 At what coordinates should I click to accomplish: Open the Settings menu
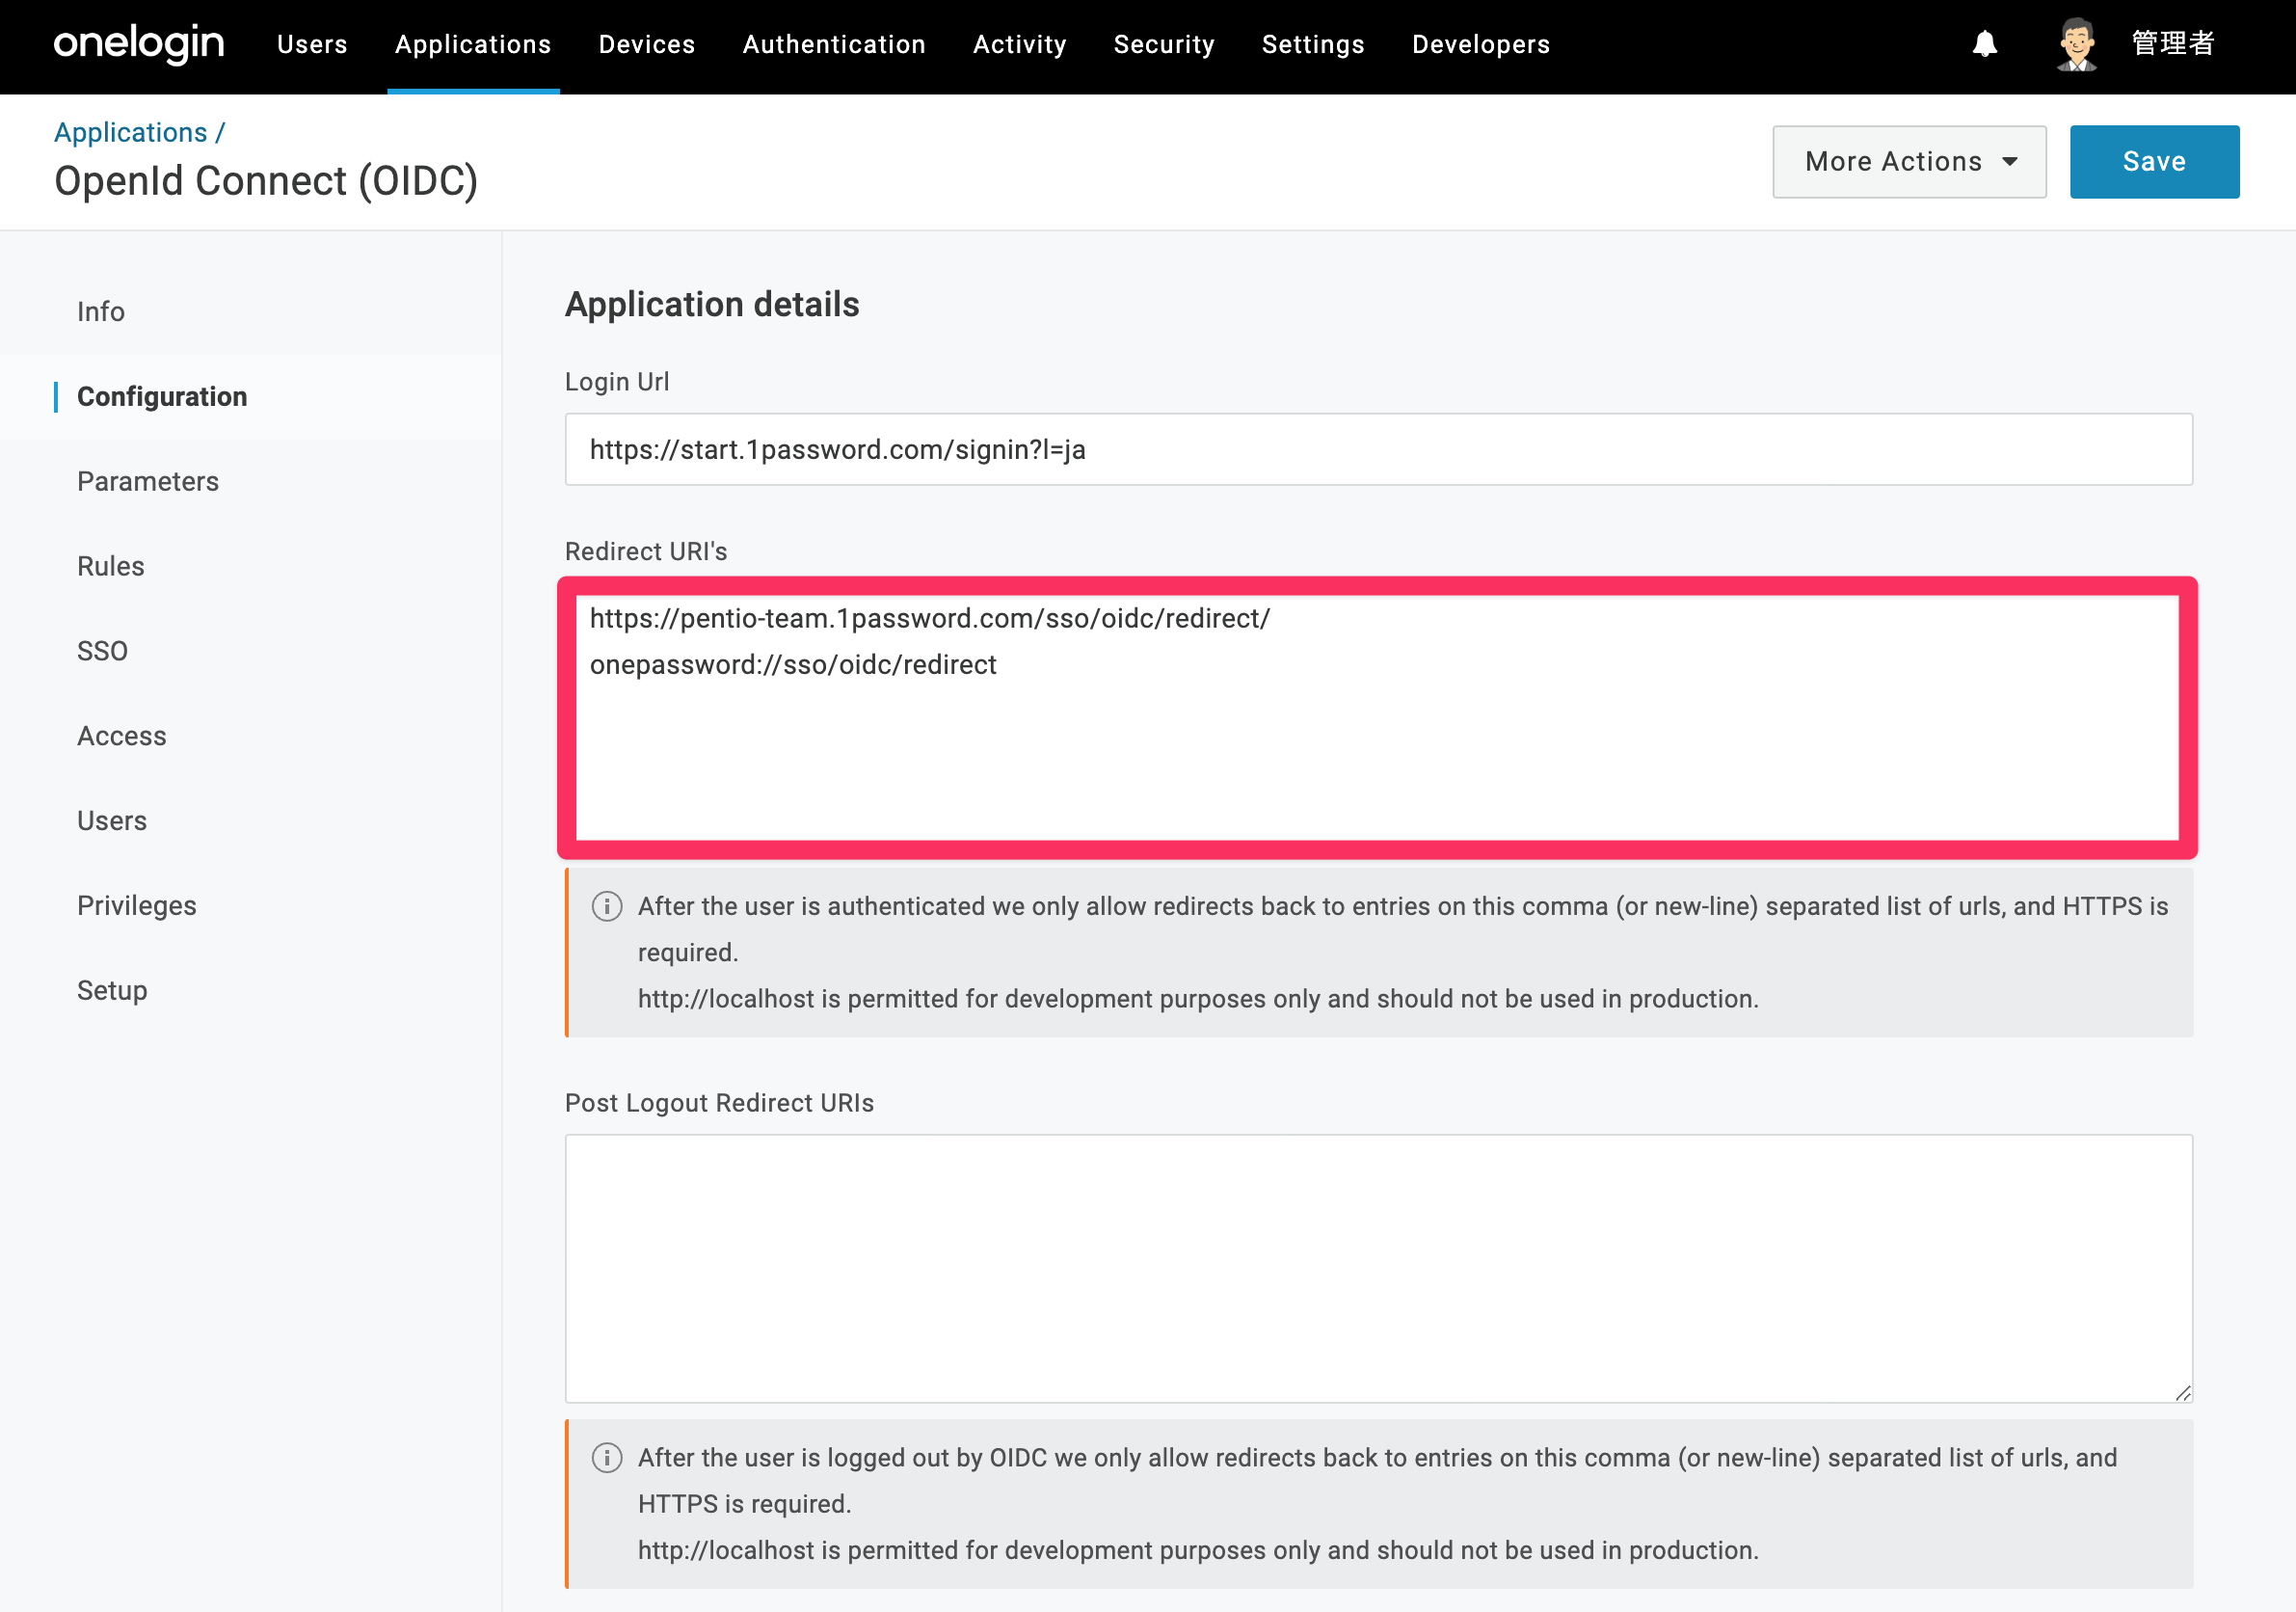click(1313, 44)
